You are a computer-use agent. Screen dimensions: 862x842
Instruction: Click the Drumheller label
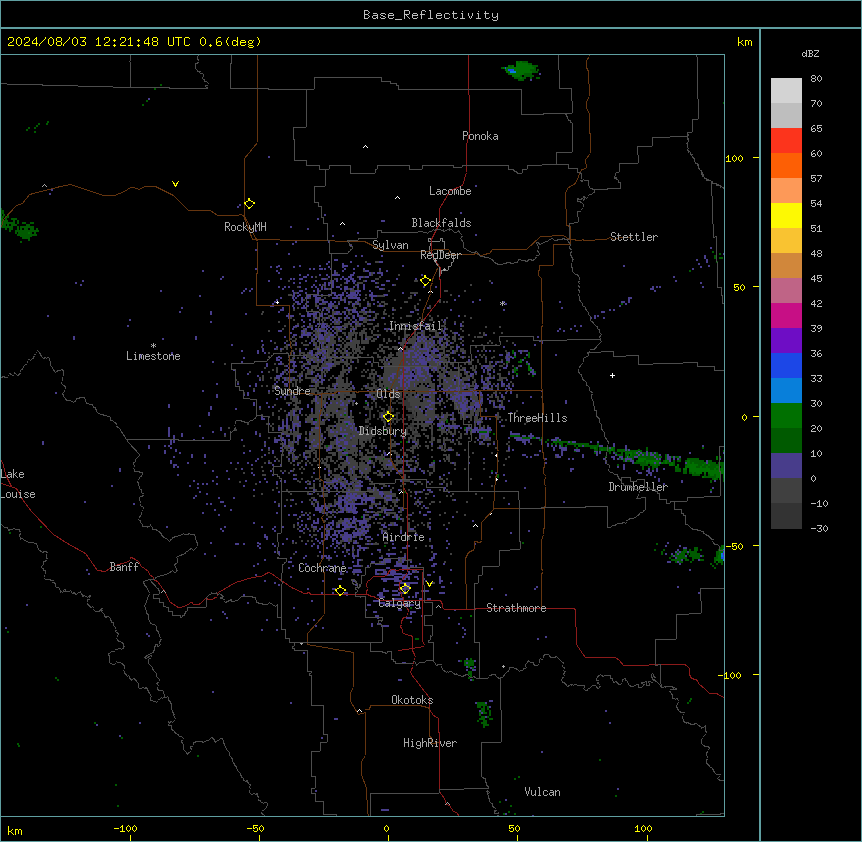(x=638, y=487)
